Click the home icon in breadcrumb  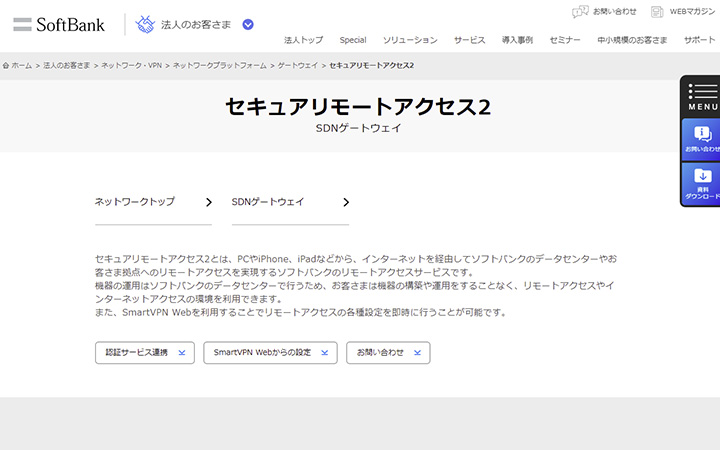(6, 66)
